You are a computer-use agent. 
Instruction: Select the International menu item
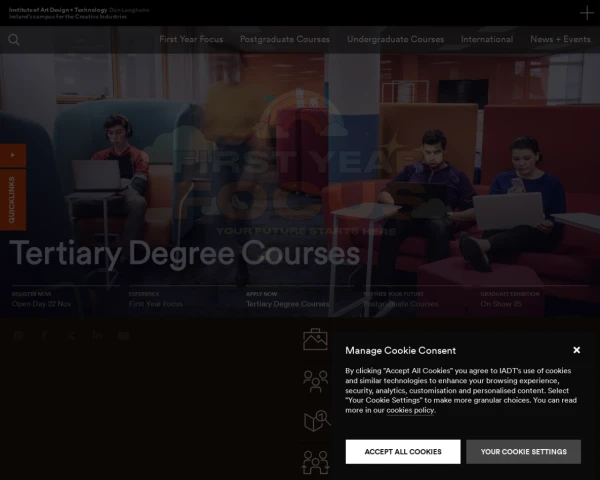(x=487, y=39)
